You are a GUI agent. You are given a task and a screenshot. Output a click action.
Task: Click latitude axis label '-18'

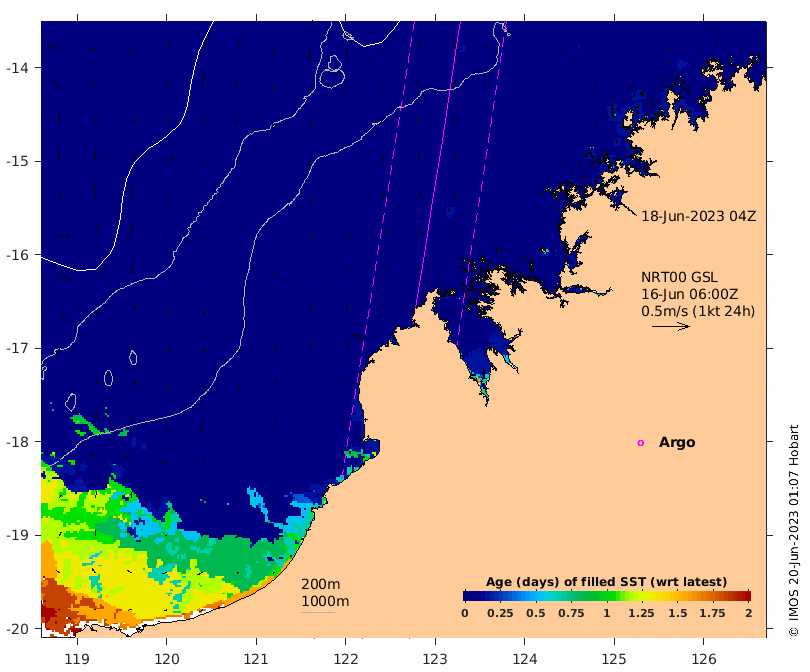tap(17, 442)
